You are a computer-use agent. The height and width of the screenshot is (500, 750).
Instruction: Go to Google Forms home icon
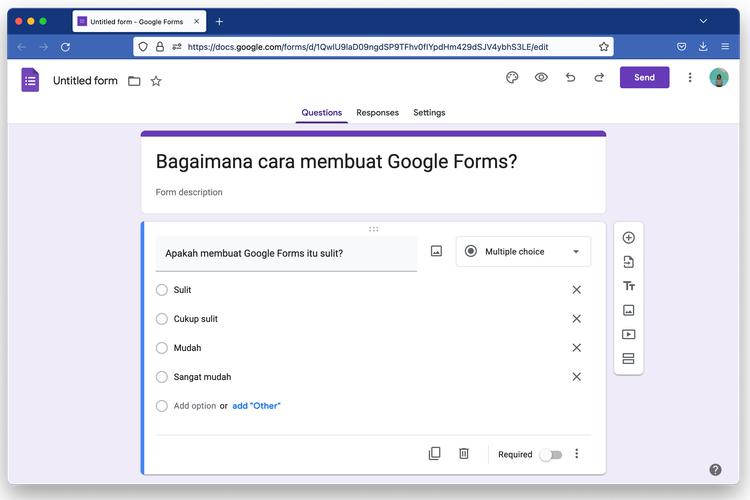[30, 80]
